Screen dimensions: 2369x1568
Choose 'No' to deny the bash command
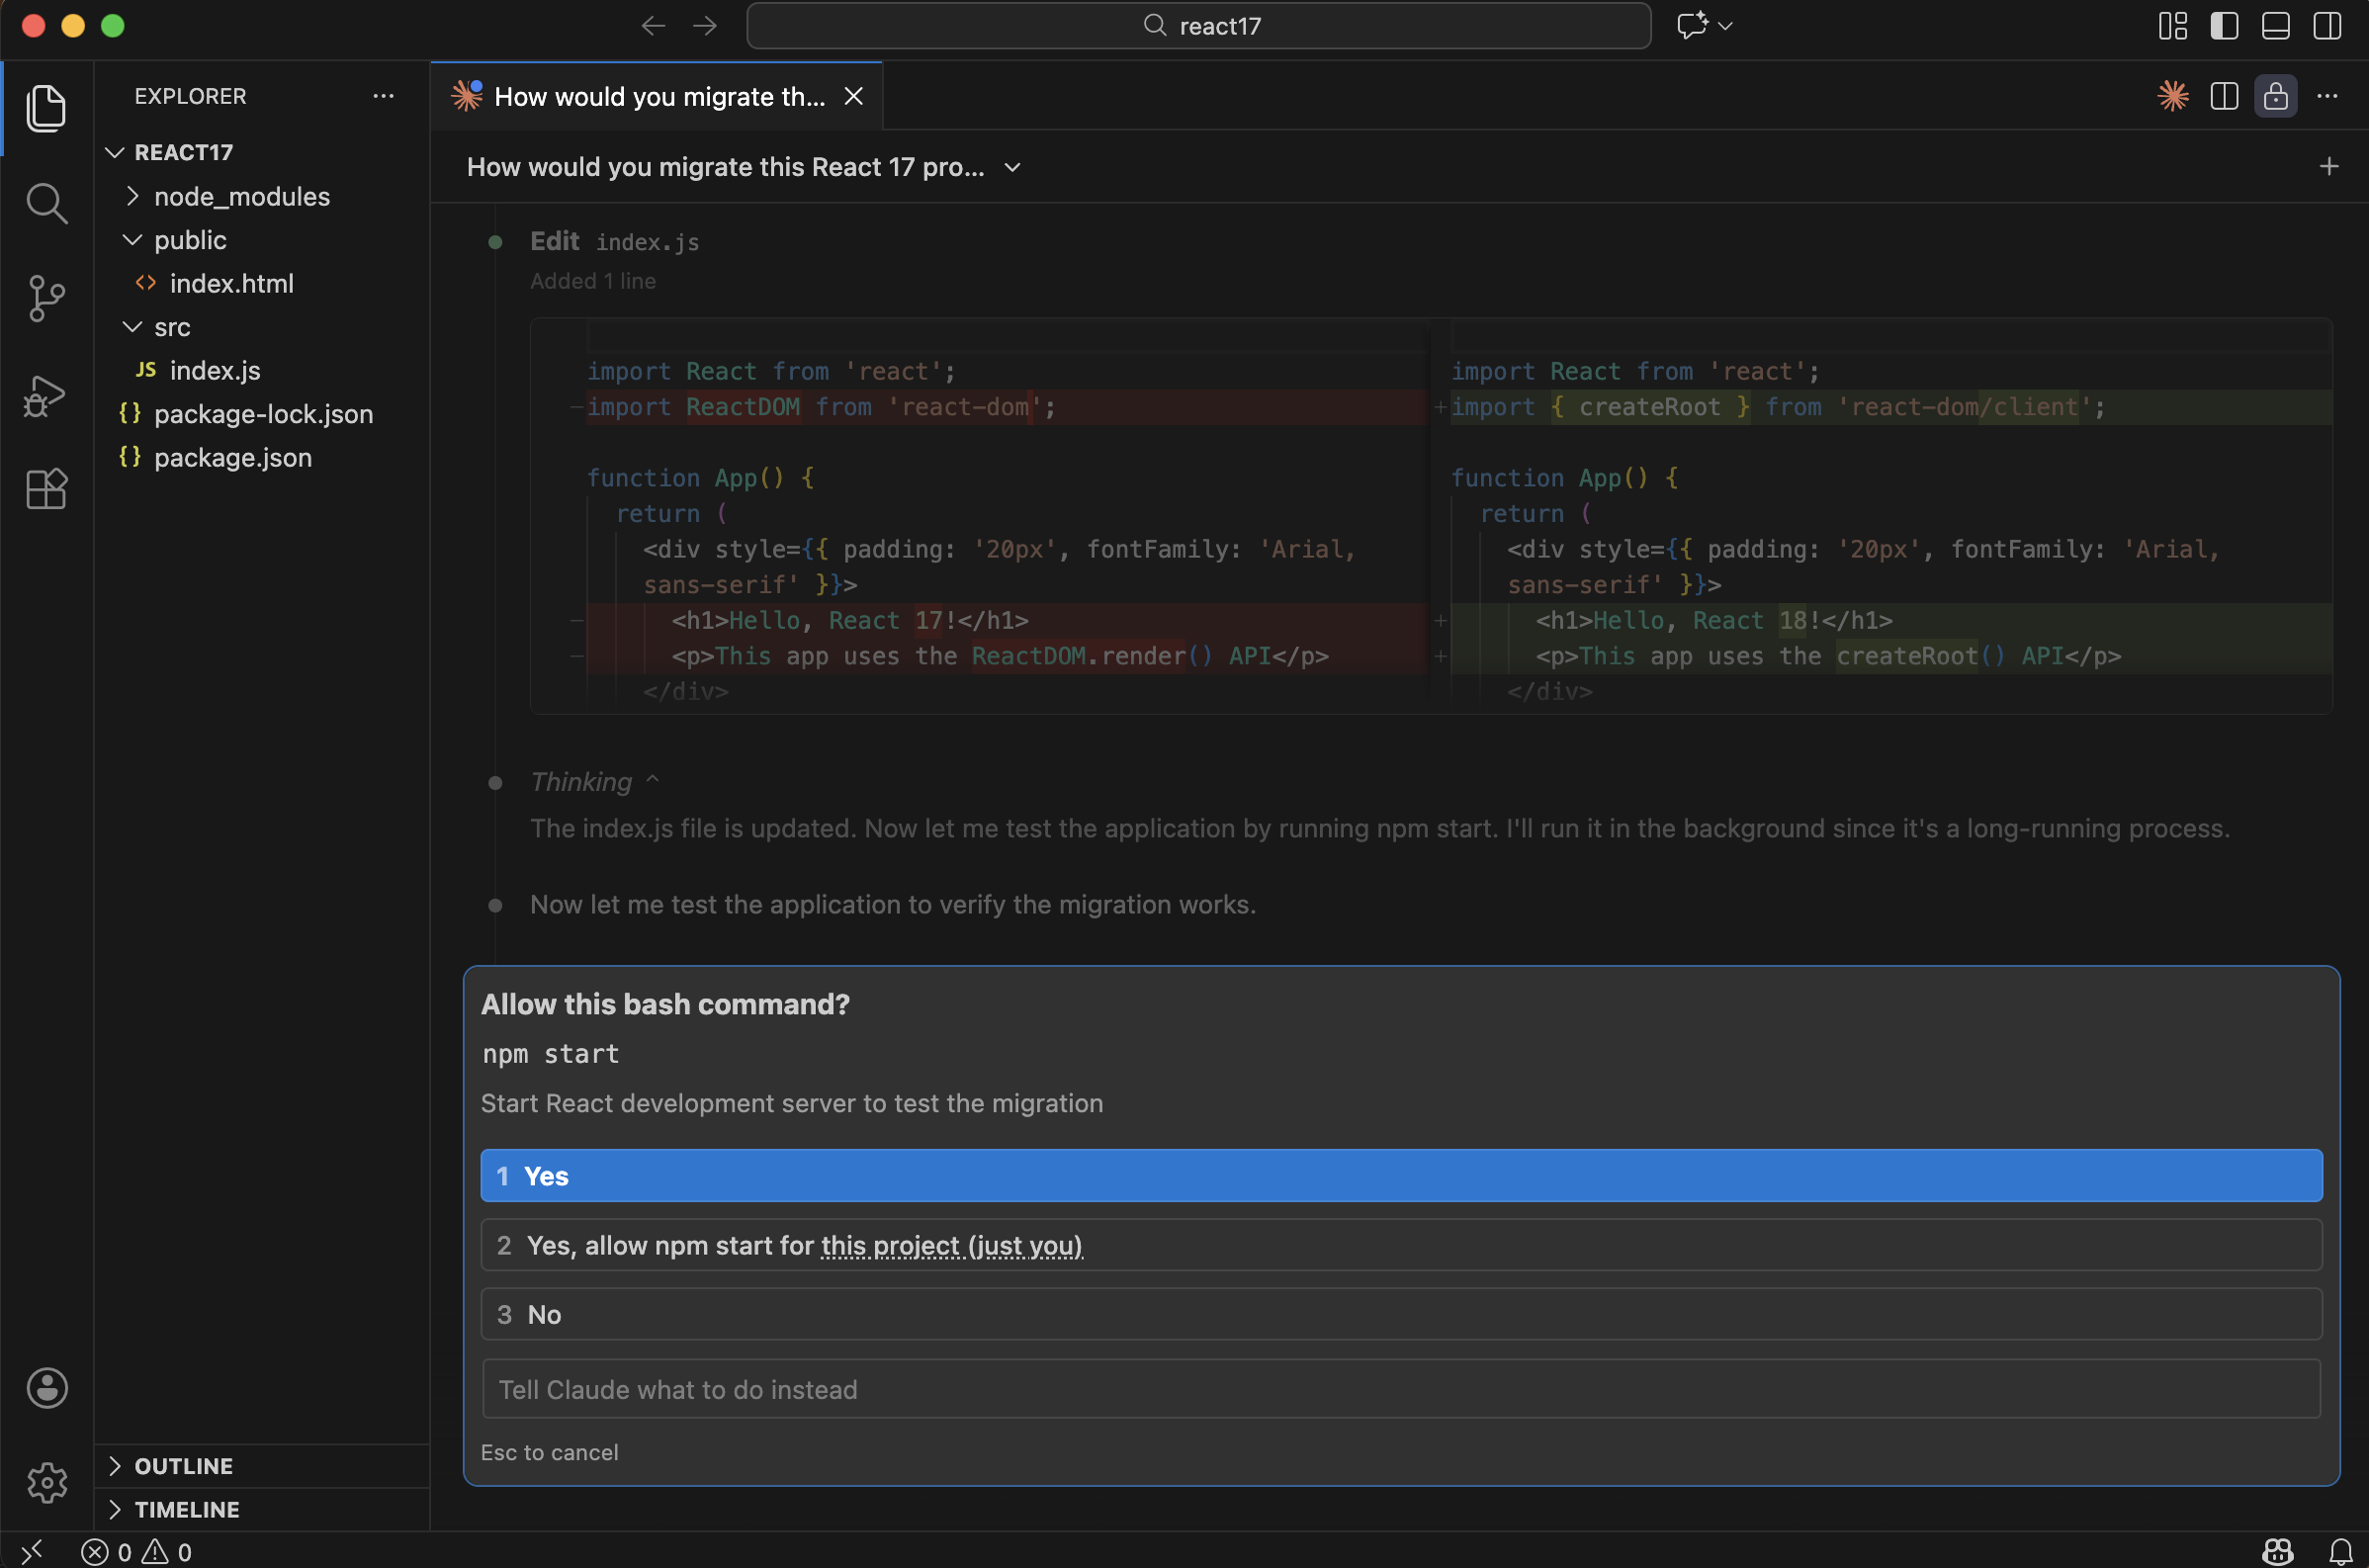coord(1400,1314)
